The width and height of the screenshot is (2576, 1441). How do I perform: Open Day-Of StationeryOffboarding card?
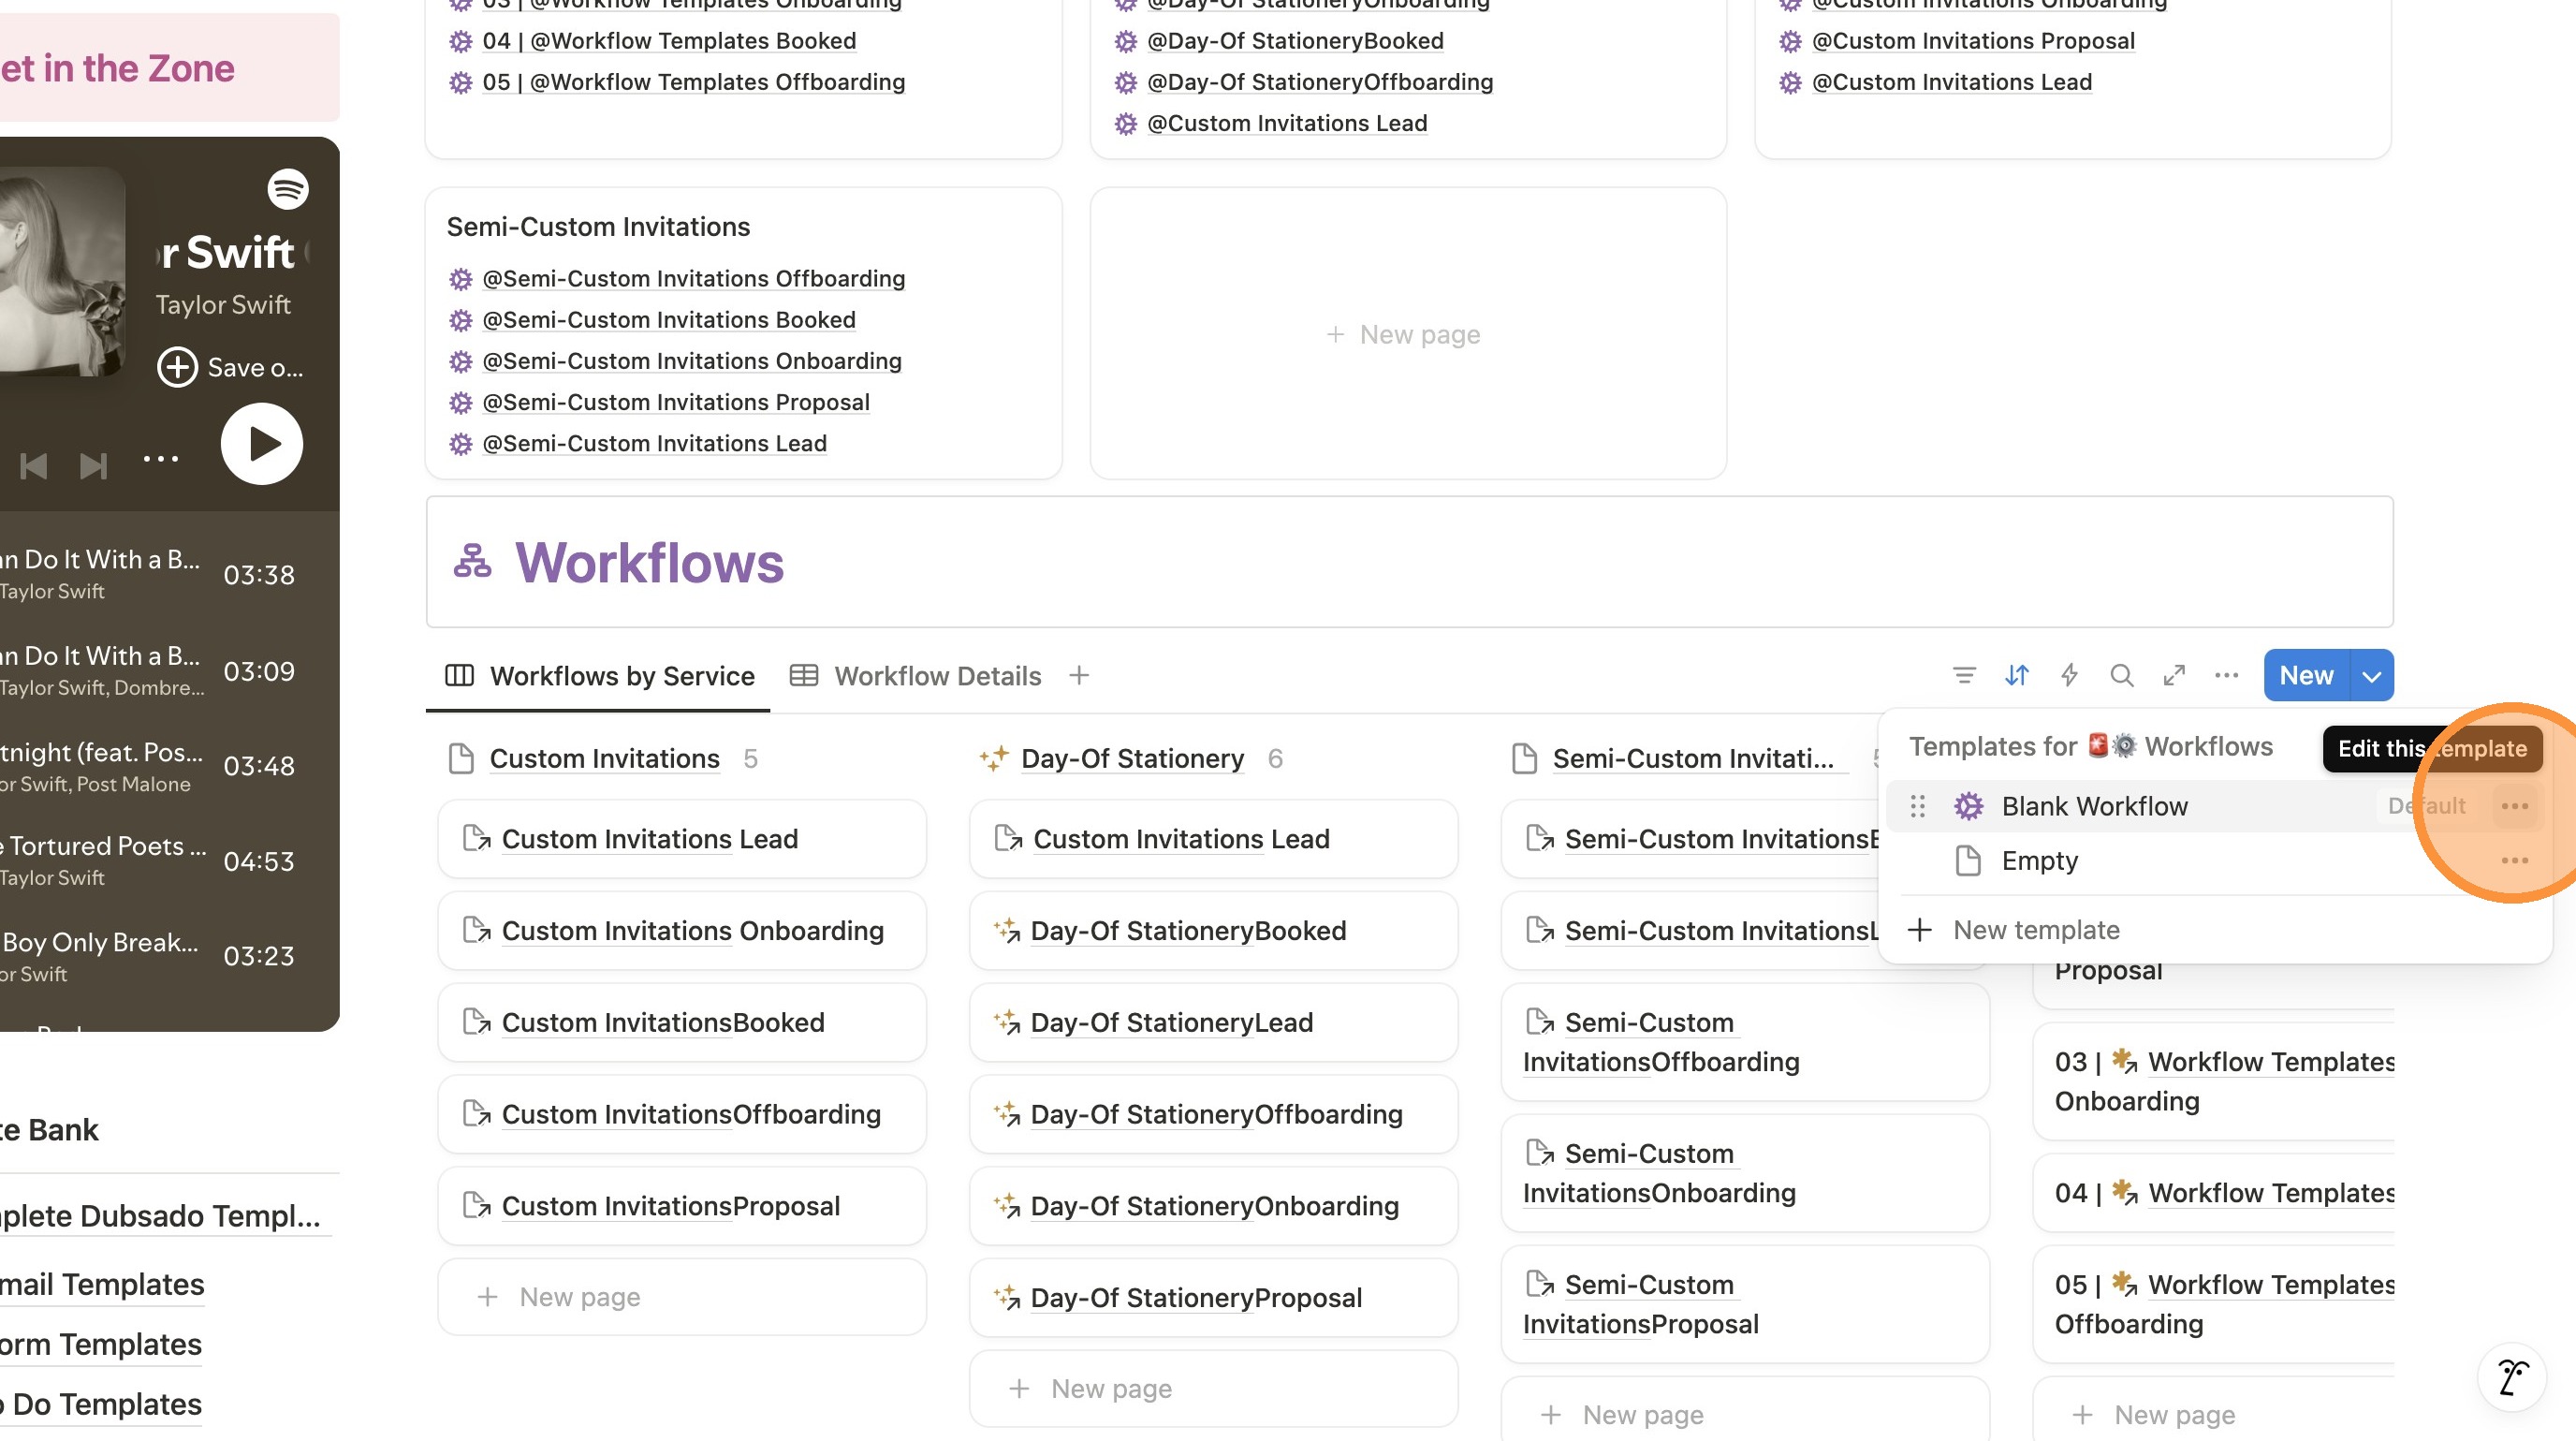tap(1213, 1114)
